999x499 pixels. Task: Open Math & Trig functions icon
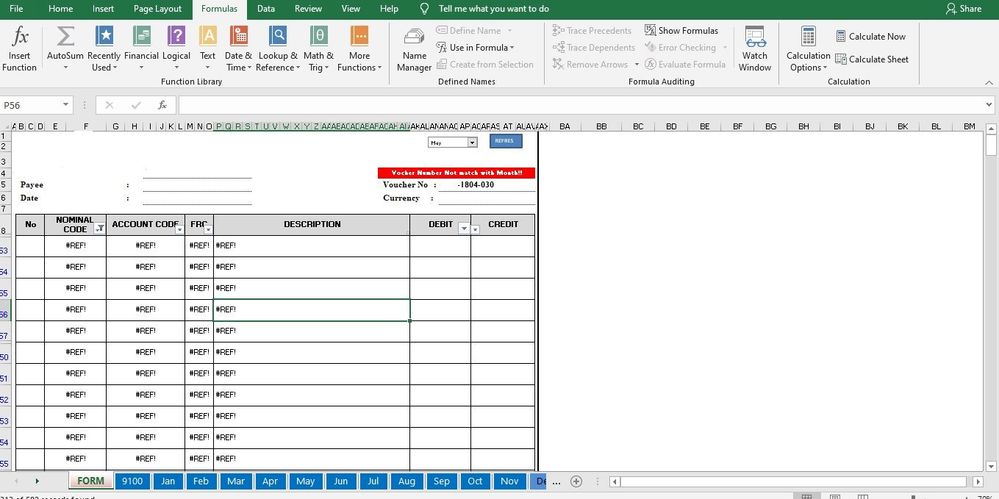pos(319,37)
